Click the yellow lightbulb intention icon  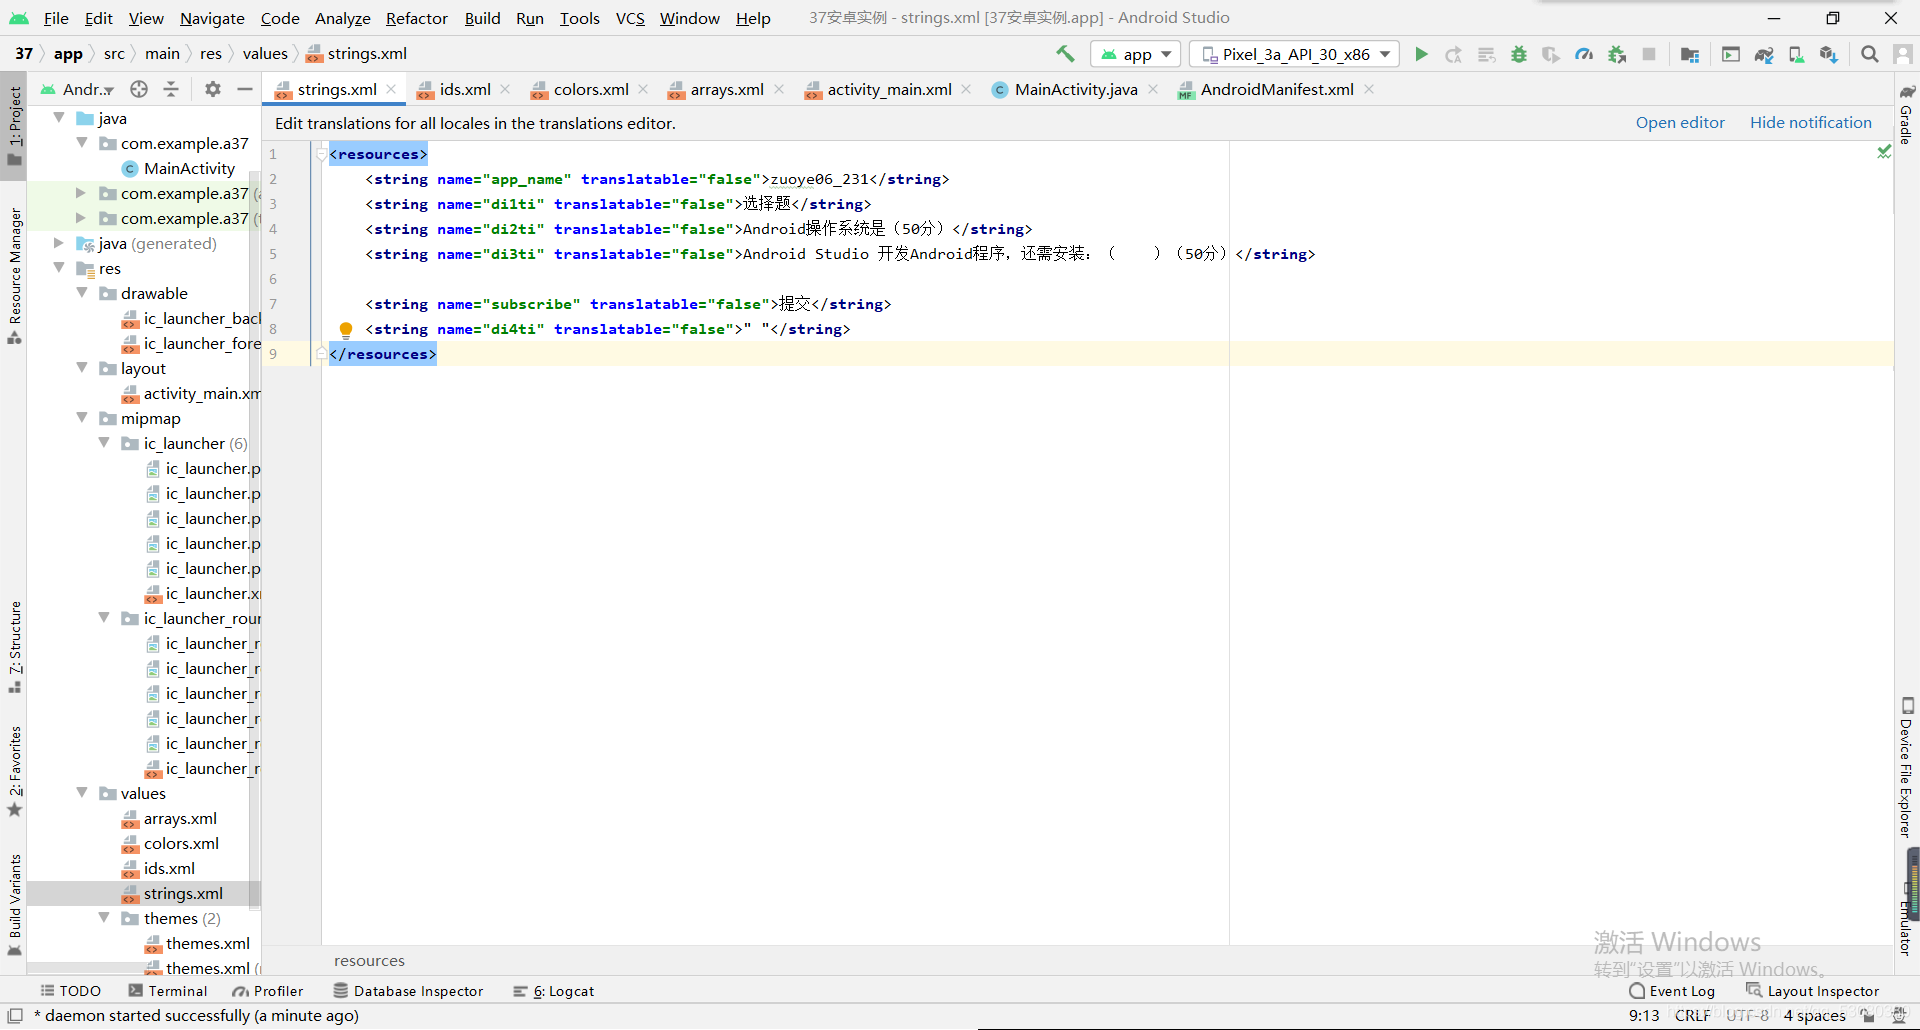(x=346, y=329)
